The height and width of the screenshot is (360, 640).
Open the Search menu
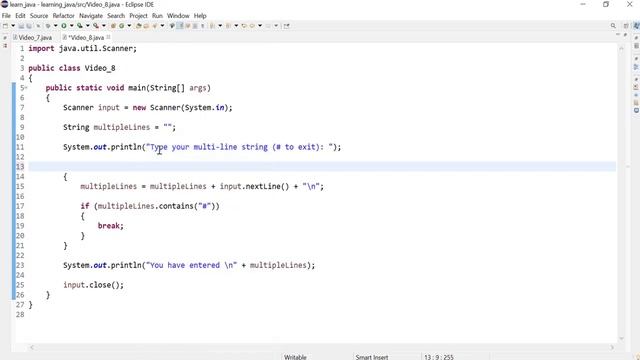[x=116, y=16]
